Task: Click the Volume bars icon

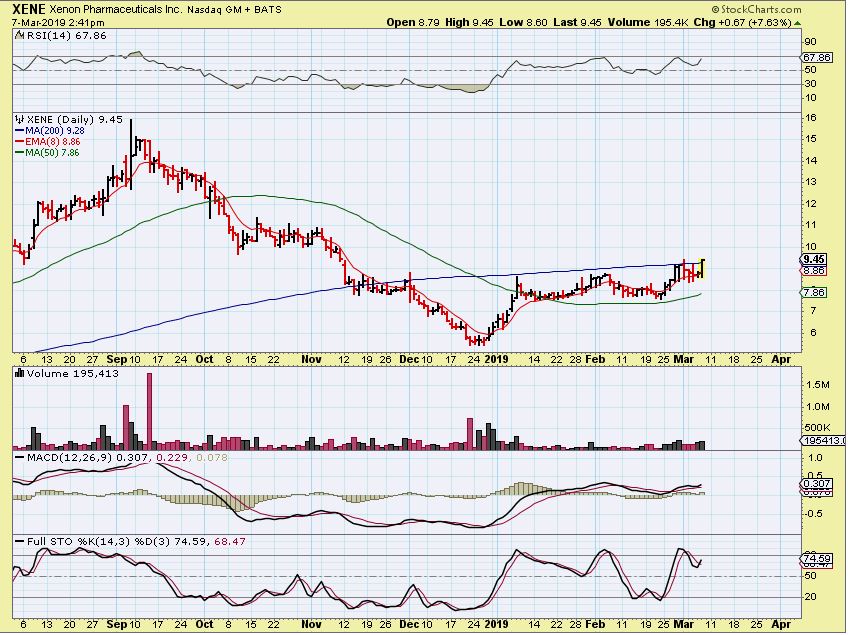Action: [x=19, y=373]
